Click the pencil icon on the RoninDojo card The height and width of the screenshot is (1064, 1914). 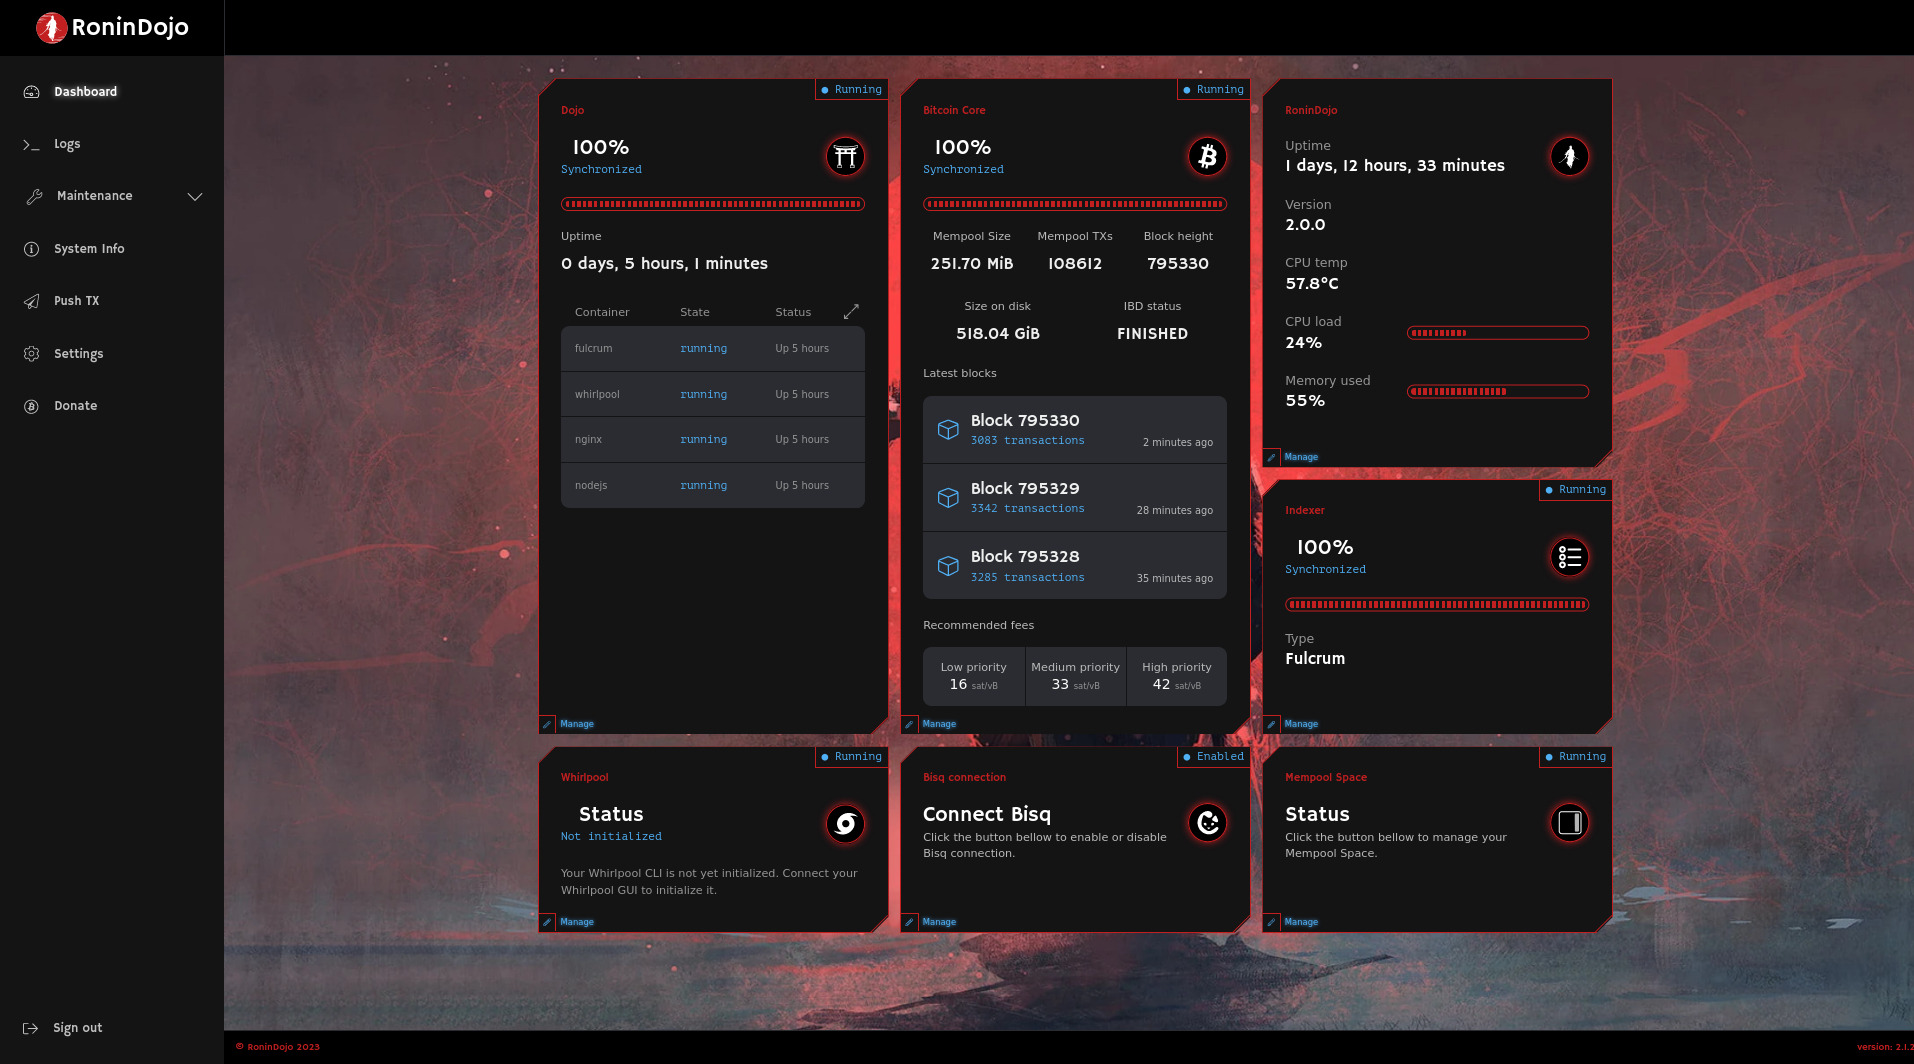[1271, 457]
